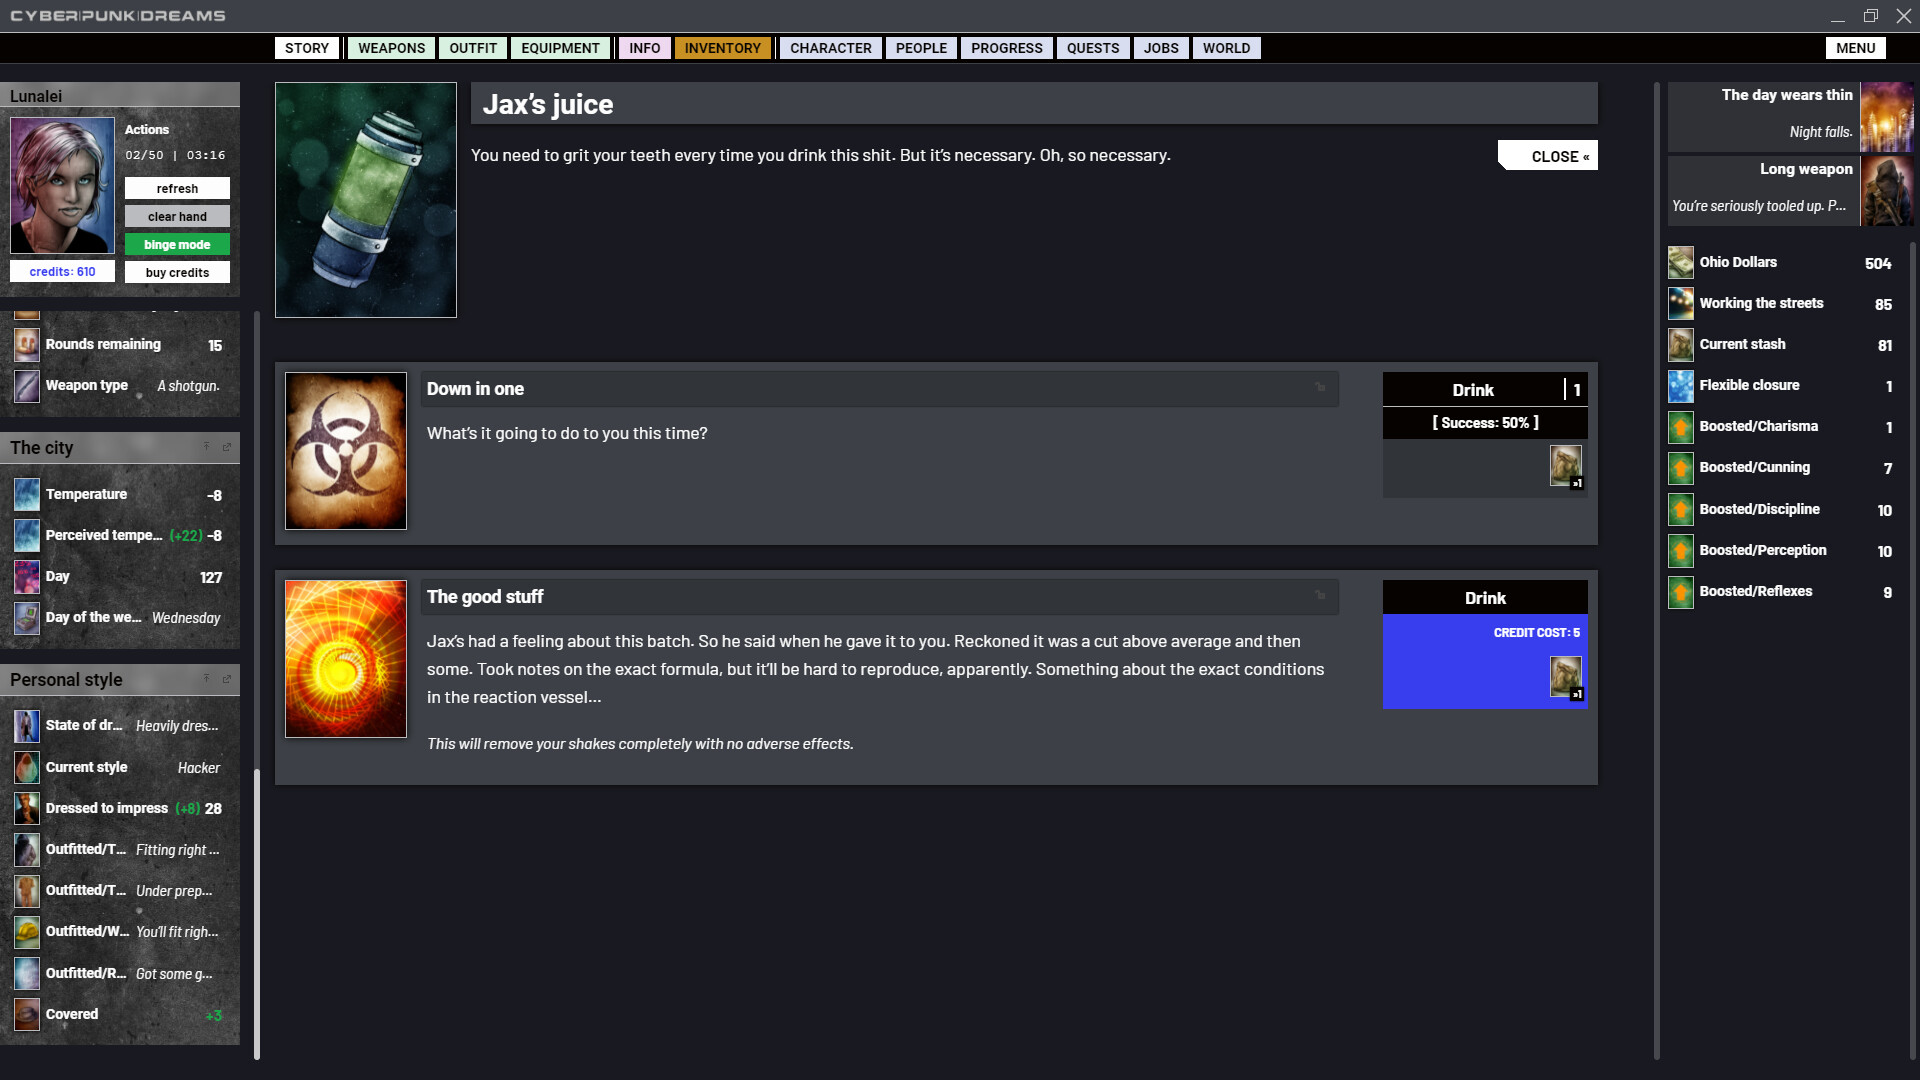Click the Boosted/Perception stat icon
This screenshot has width=1920, height=1080.
click(x=1681, y=550)
